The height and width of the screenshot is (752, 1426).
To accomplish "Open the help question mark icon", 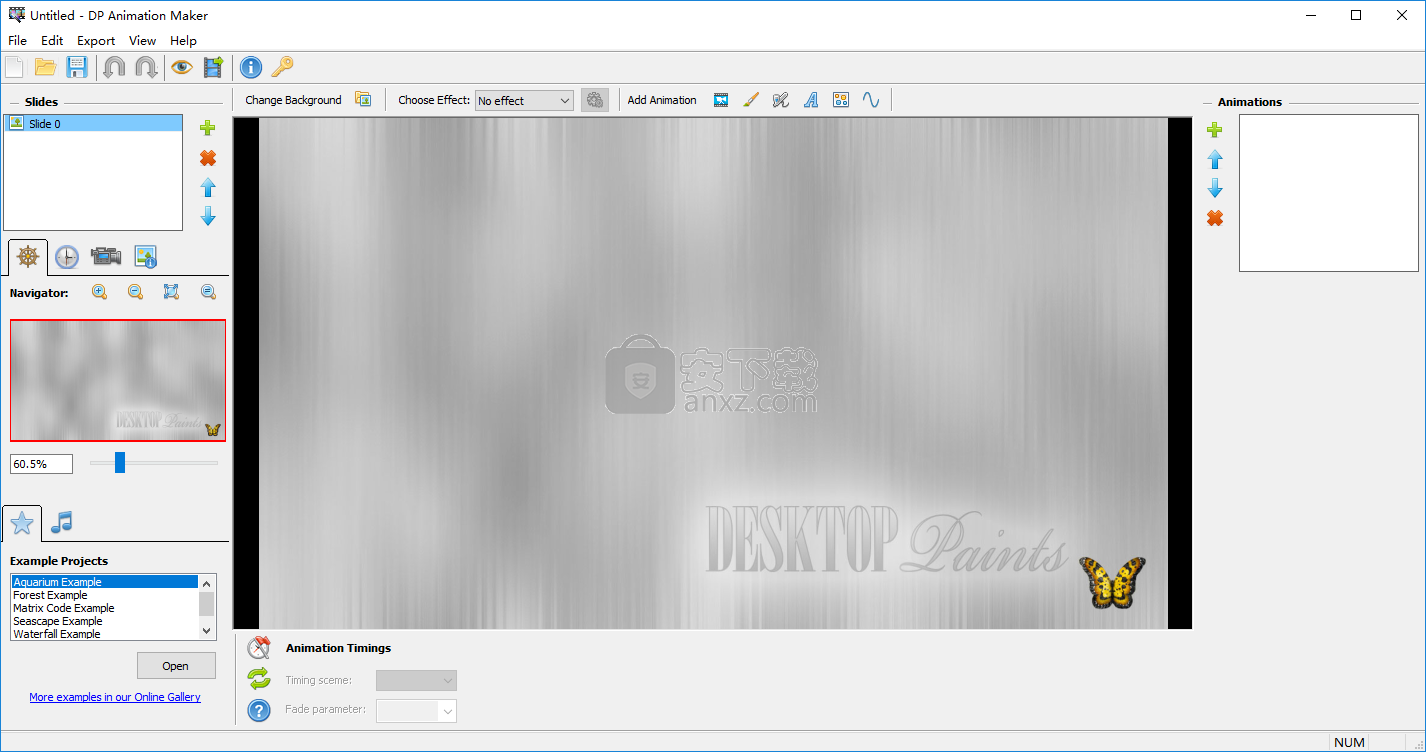I will (259, 711).
